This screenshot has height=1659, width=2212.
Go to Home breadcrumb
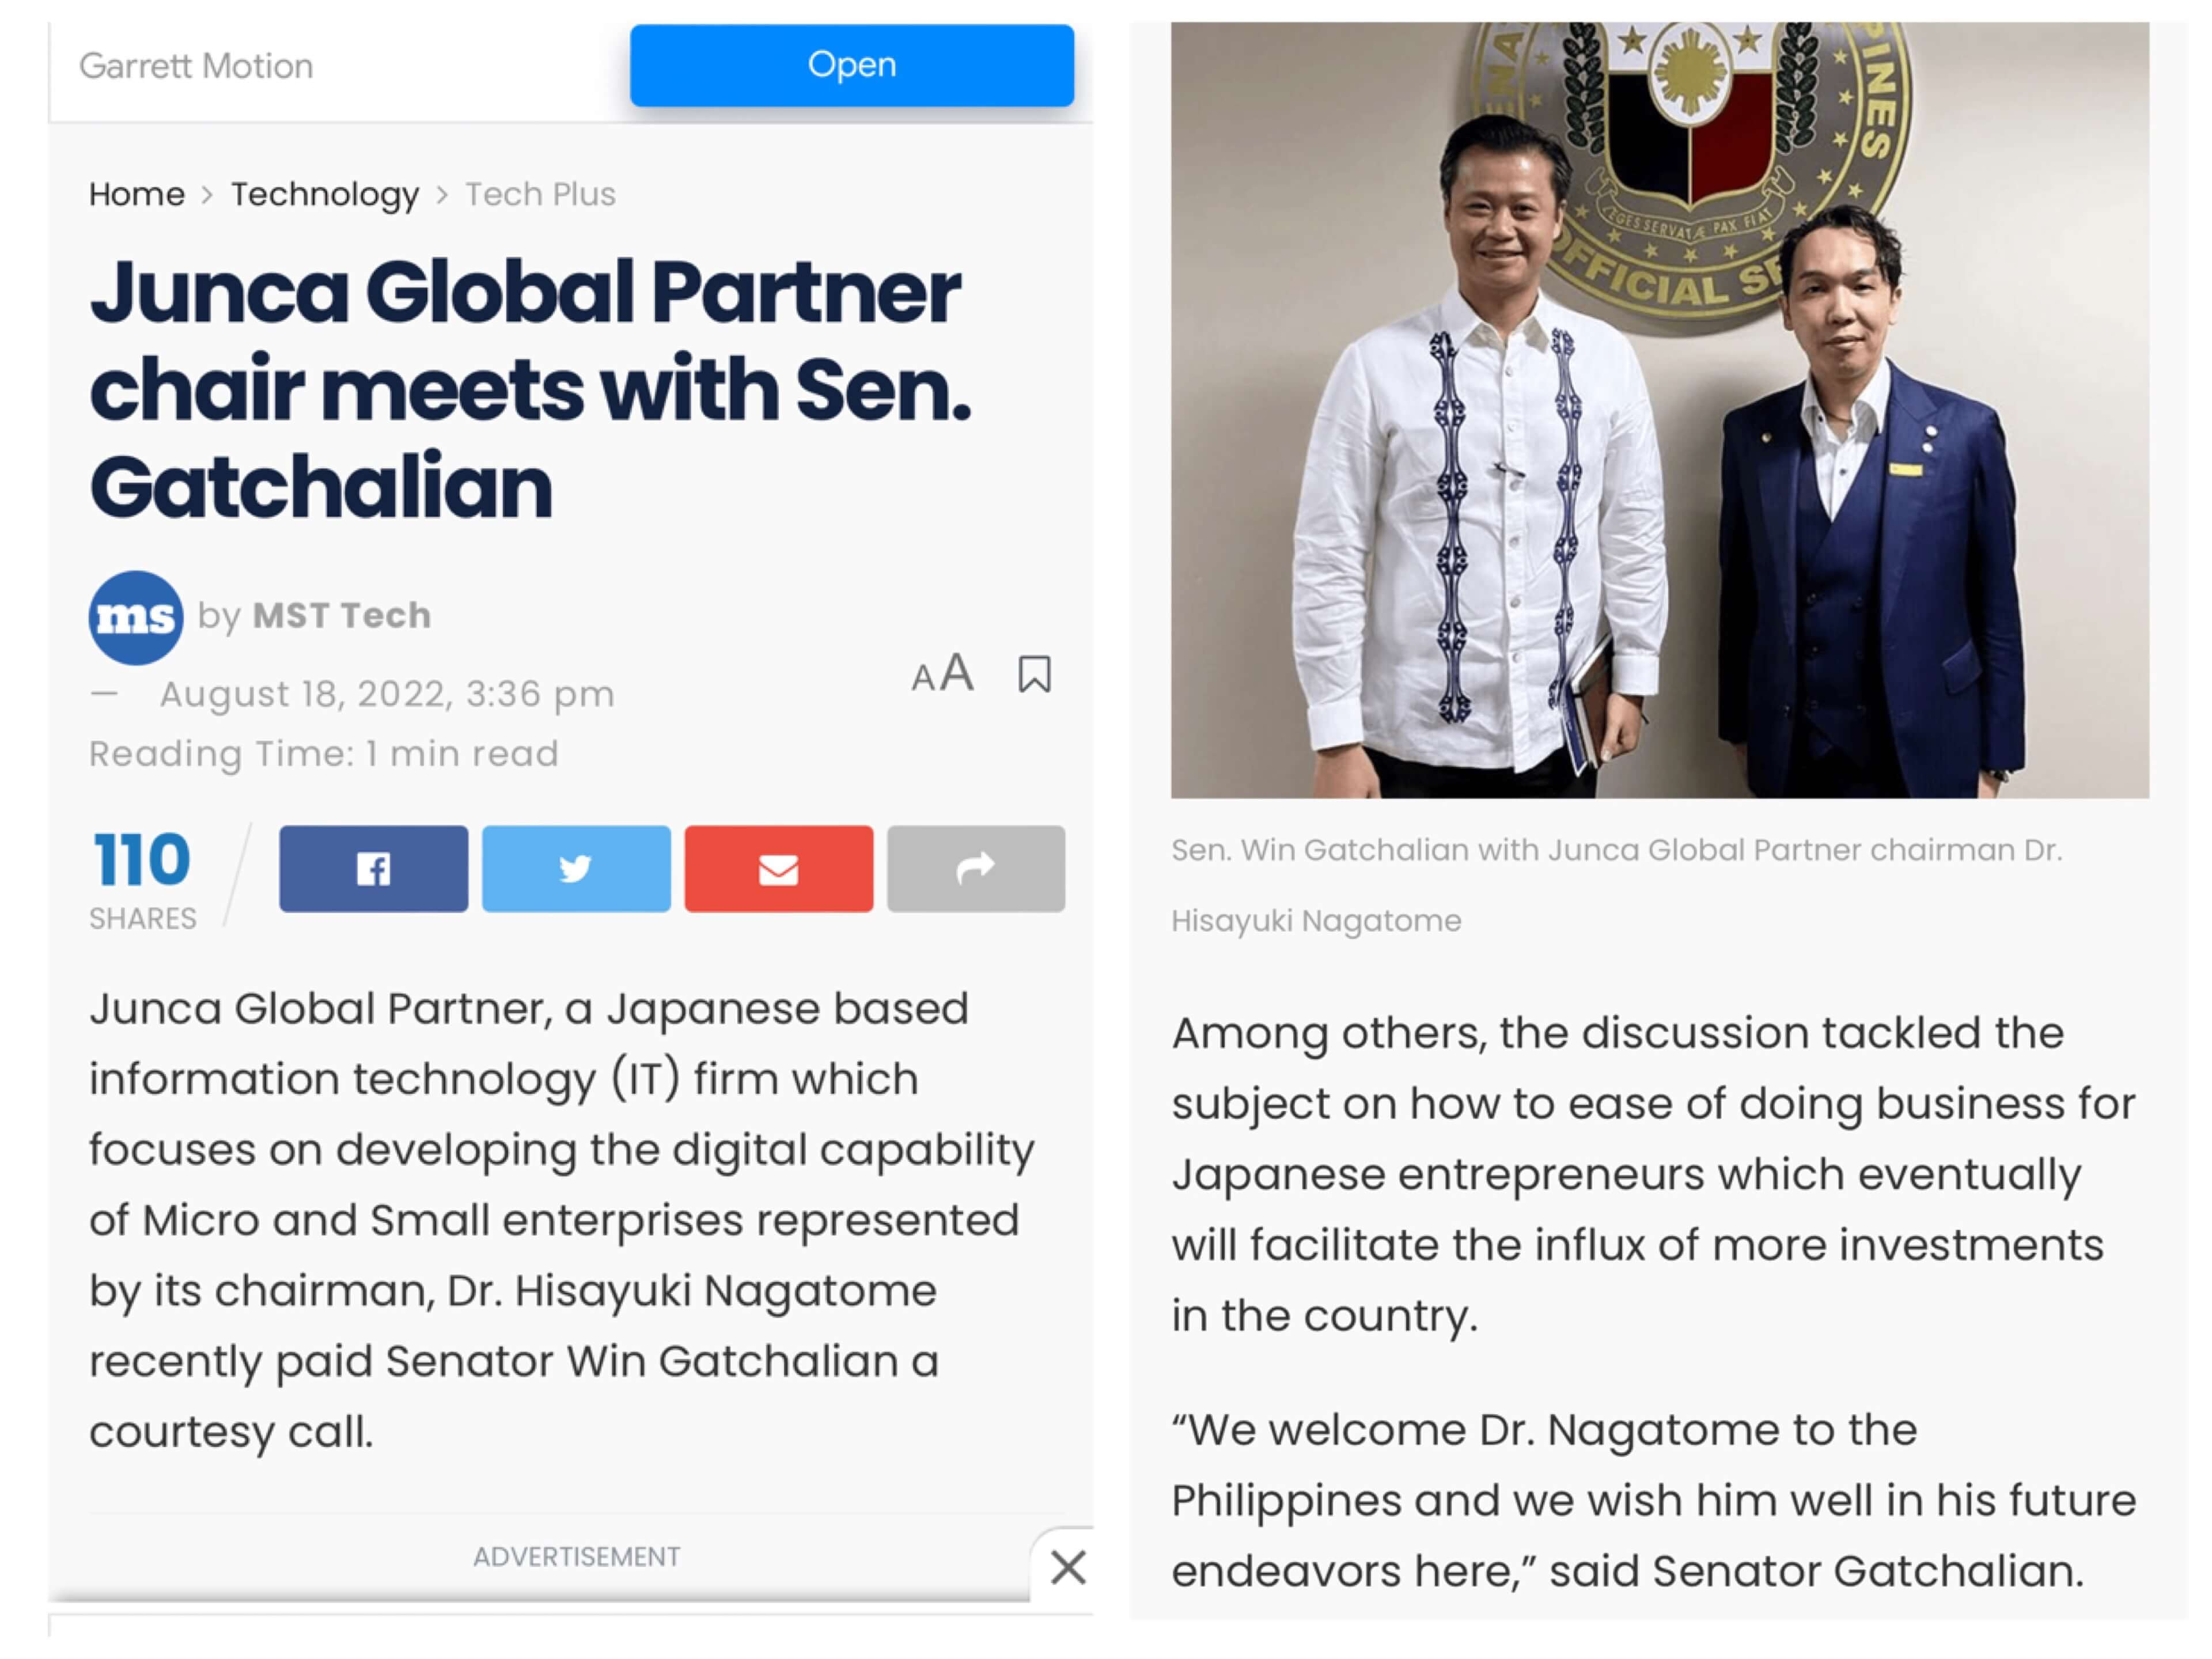[137, 194]
